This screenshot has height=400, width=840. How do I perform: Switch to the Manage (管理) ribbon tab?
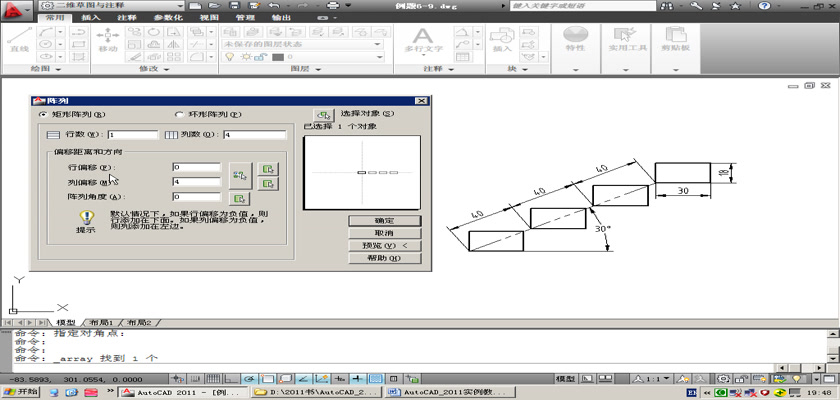[x=245, y=18]
